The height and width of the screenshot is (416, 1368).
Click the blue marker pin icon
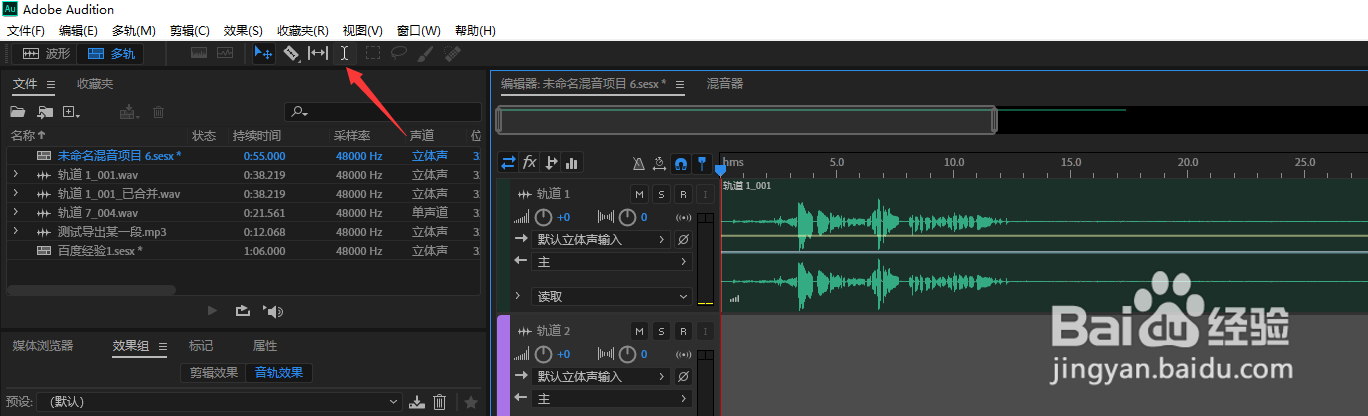702,163
